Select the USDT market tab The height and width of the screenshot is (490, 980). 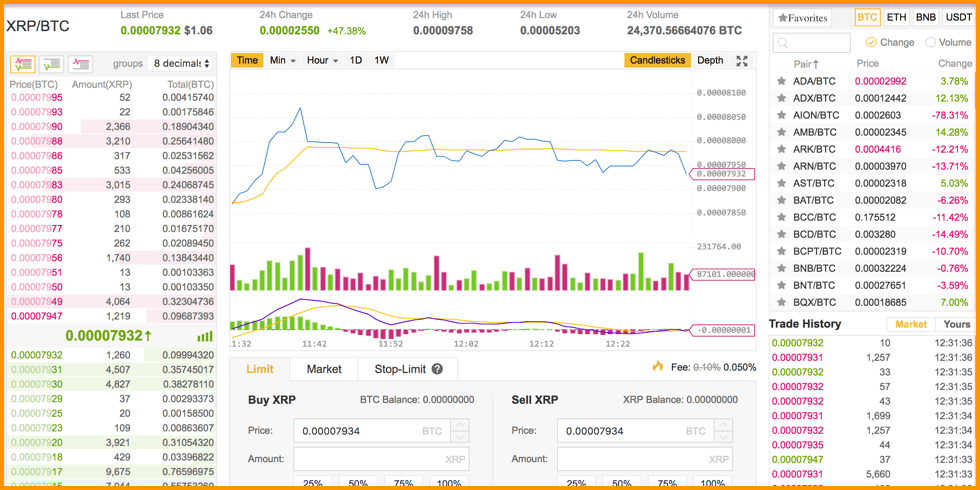958,18
